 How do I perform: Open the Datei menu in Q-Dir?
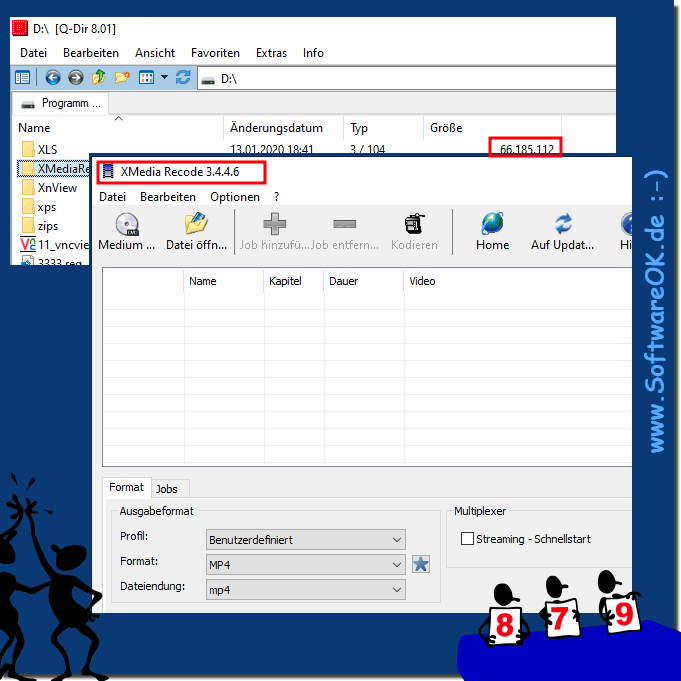[x=33, y=53]
